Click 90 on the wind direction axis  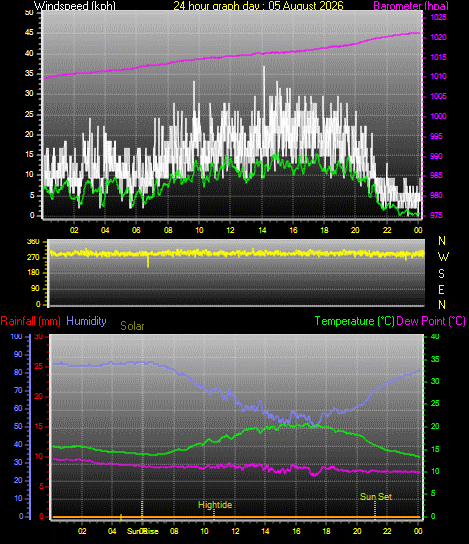[x=35, y=289]
